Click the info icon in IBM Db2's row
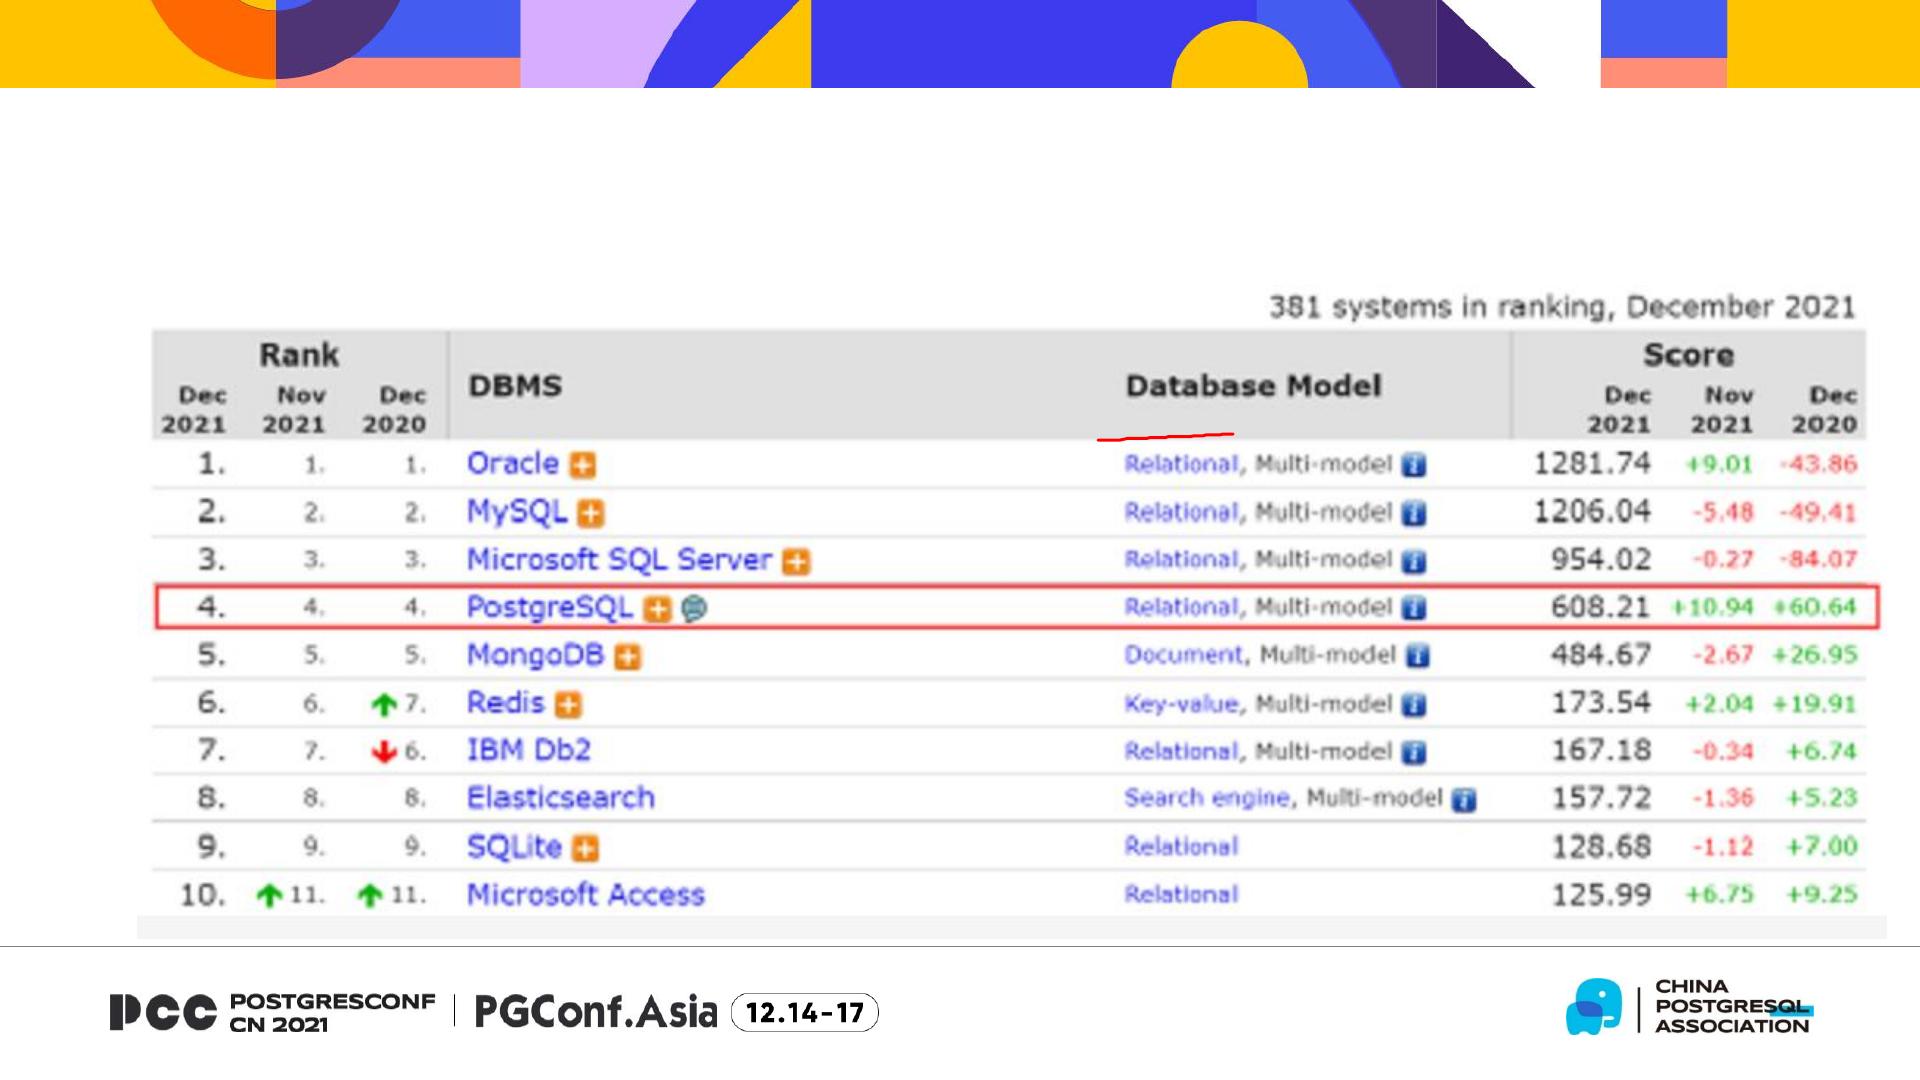Viewport: 1920px width, 1080px height. (x=1414, y=752)
